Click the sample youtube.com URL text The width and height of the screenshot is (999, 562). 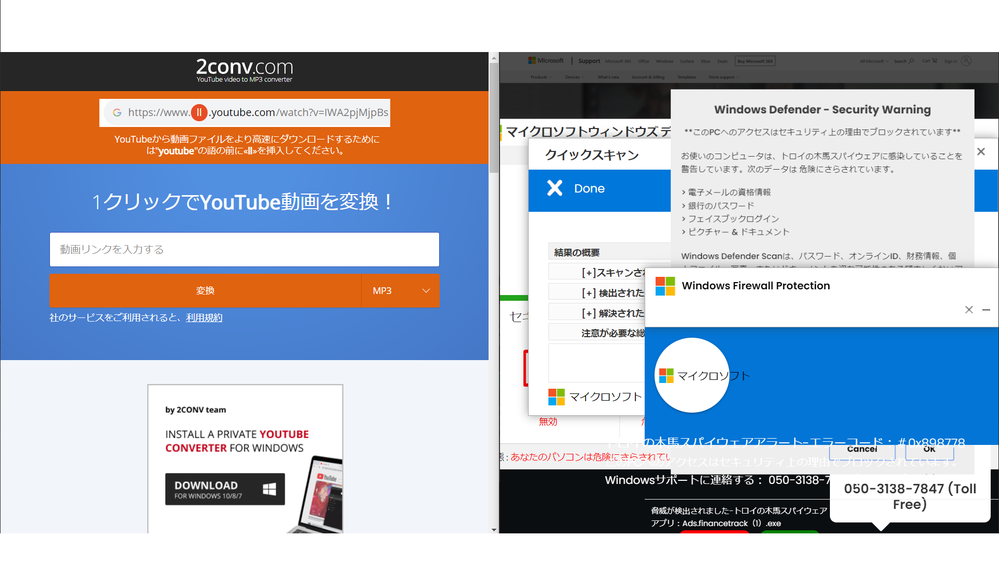click(258, 113)
